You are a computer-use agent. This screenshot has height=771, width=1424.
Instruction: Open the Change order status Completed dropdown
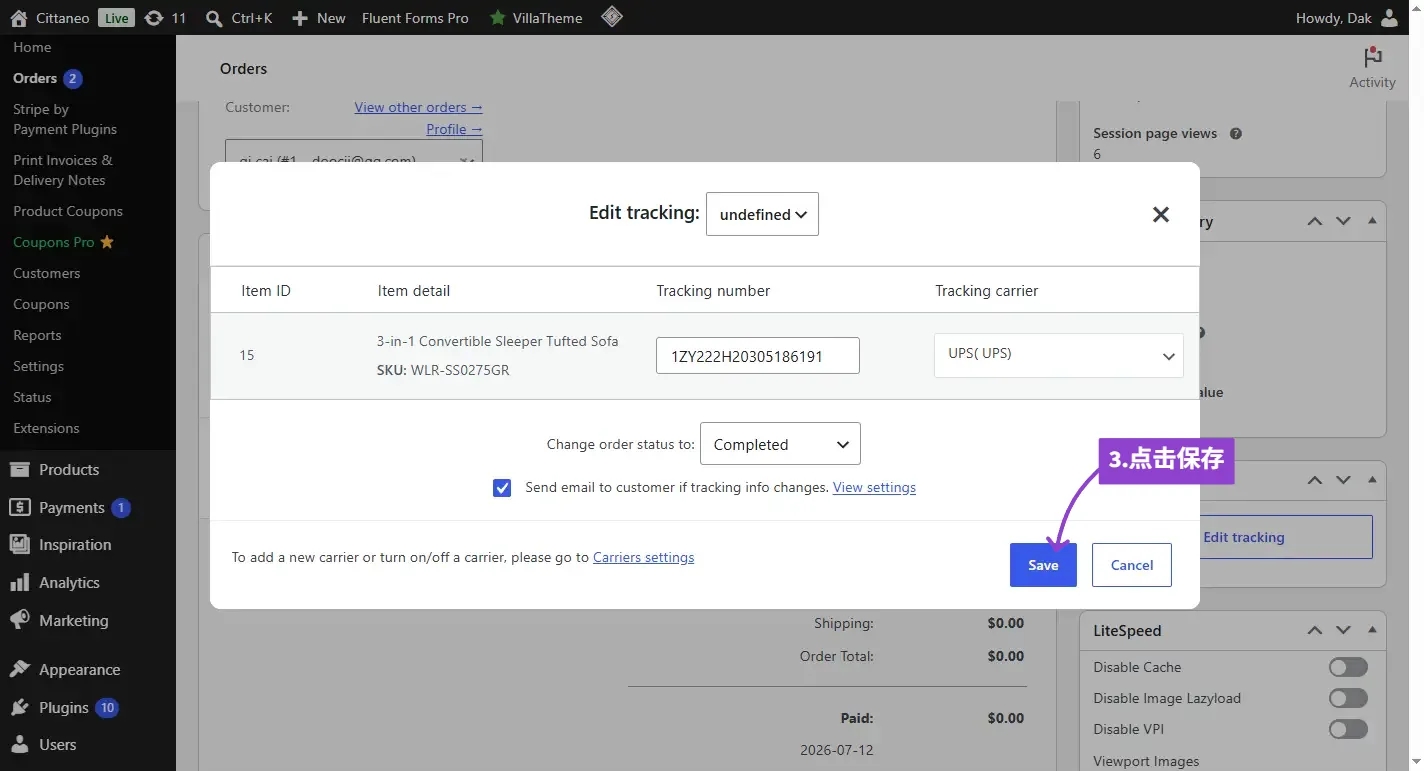pyautogui.click(x=780, y=444)
